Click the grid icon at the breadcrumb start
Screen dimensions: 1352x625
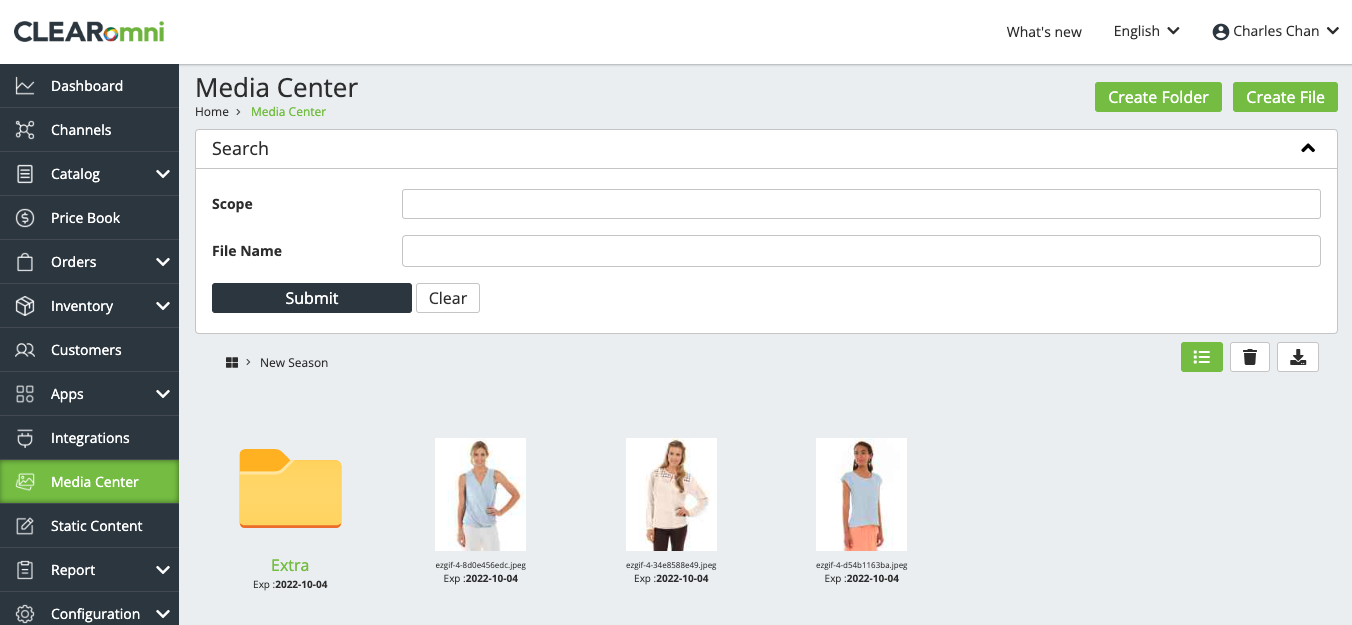click(x=232, y=362)
